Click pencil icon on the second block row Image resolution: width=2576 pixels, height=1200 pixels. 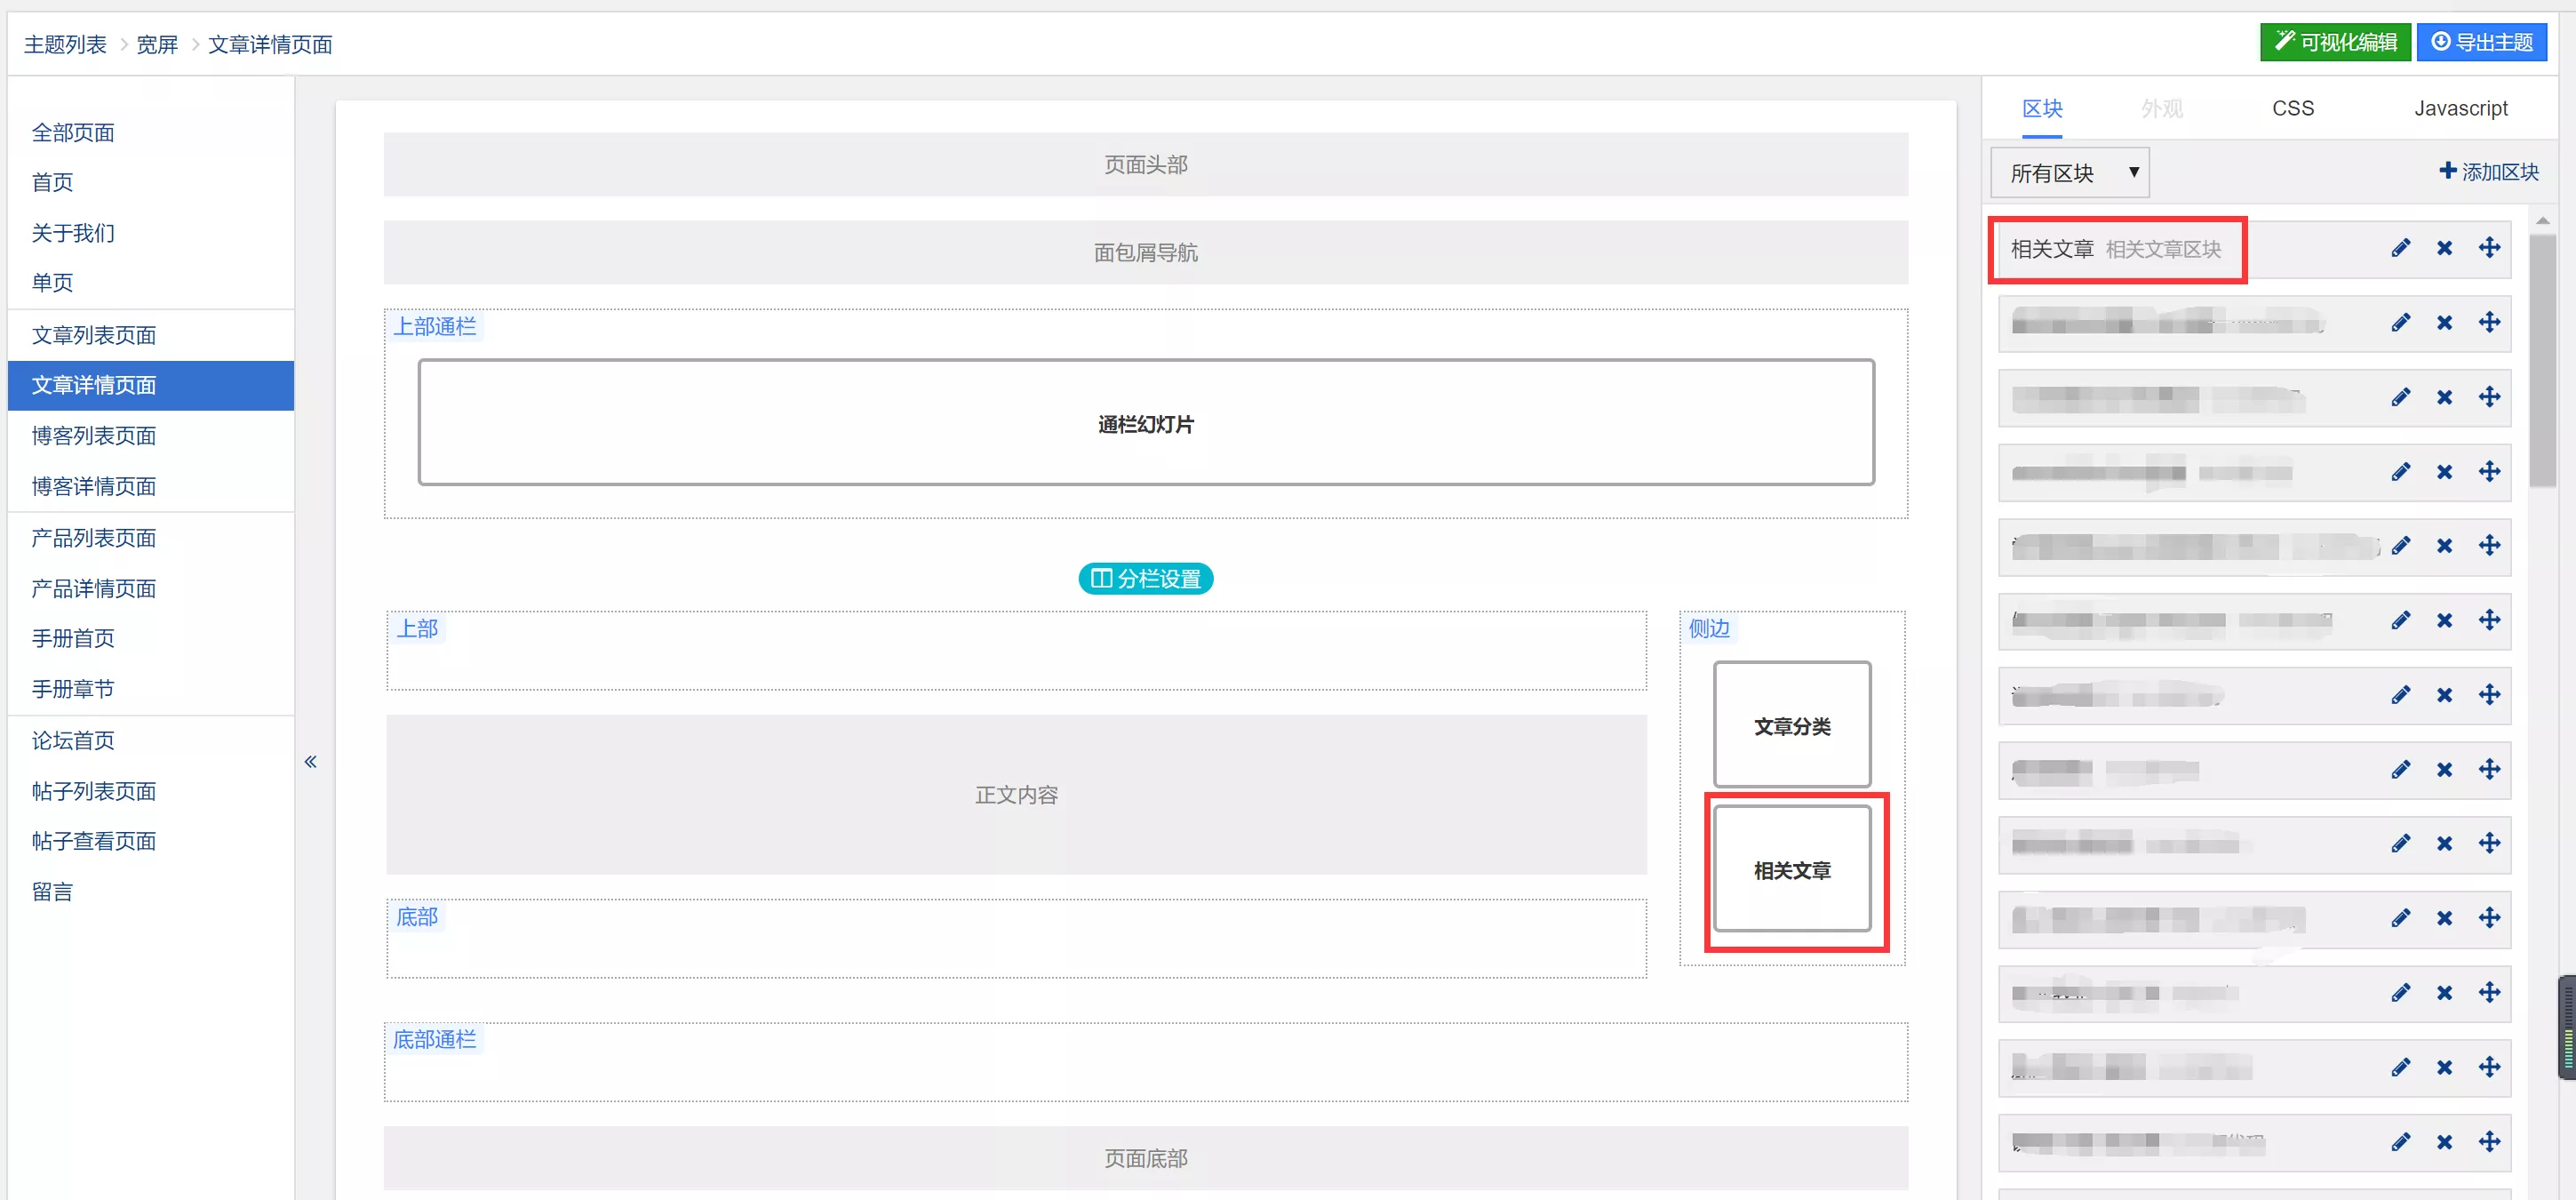click(2400, 322)
